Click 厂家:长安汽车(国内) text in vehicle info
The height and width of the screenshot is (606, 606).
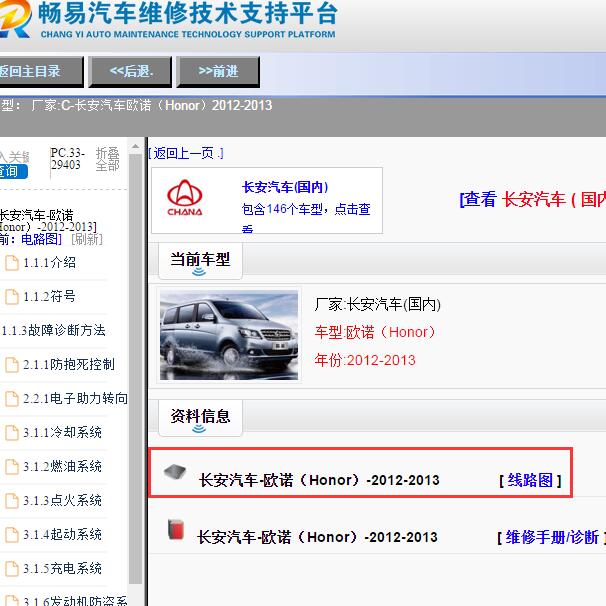378,305
